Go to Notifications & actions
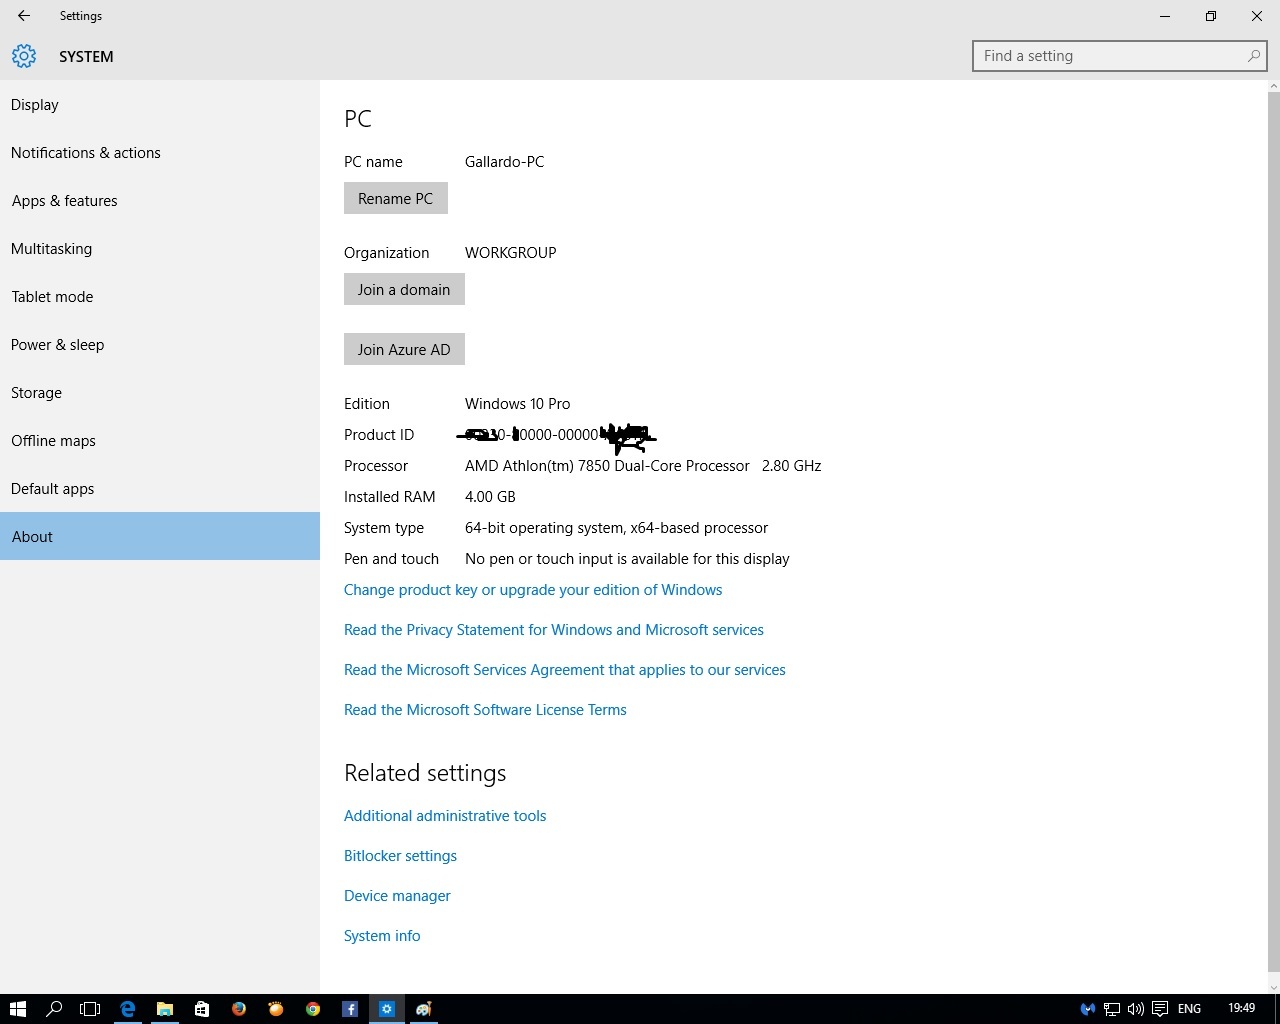 tap(160, 153)
